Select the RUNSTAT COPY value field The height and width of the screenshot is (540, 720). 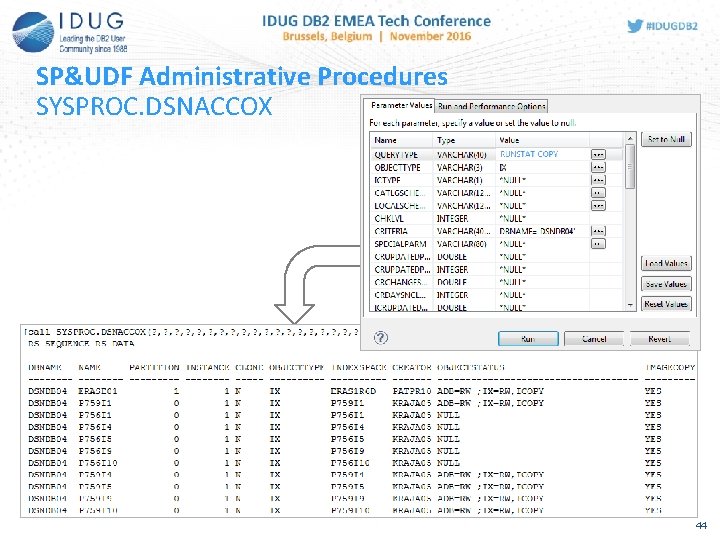[x=542, y=154]
